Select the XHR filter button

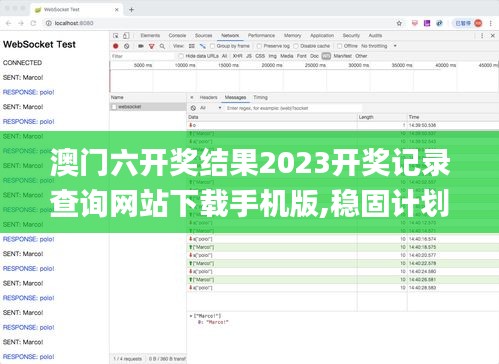coord(237,56)
